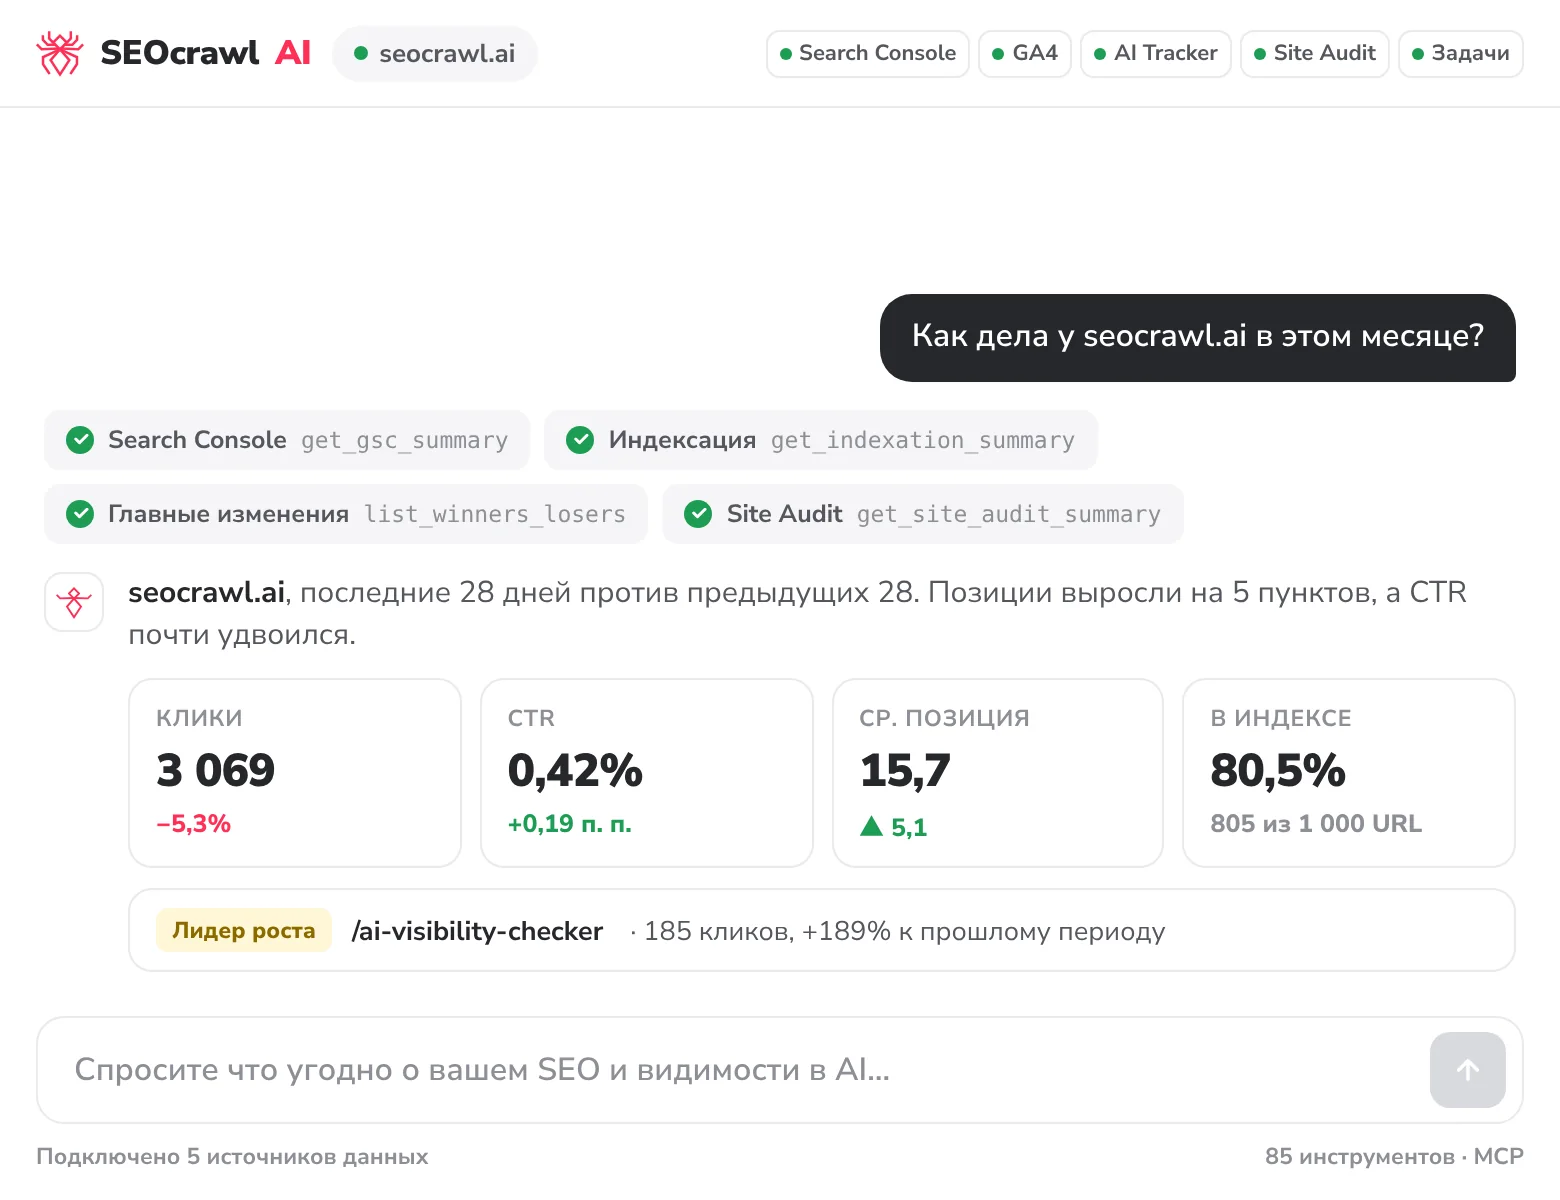Screen dimensions: 1560x1200
Task: Click the Ср. позиция metric card
Action: click(x=998, y=773)
